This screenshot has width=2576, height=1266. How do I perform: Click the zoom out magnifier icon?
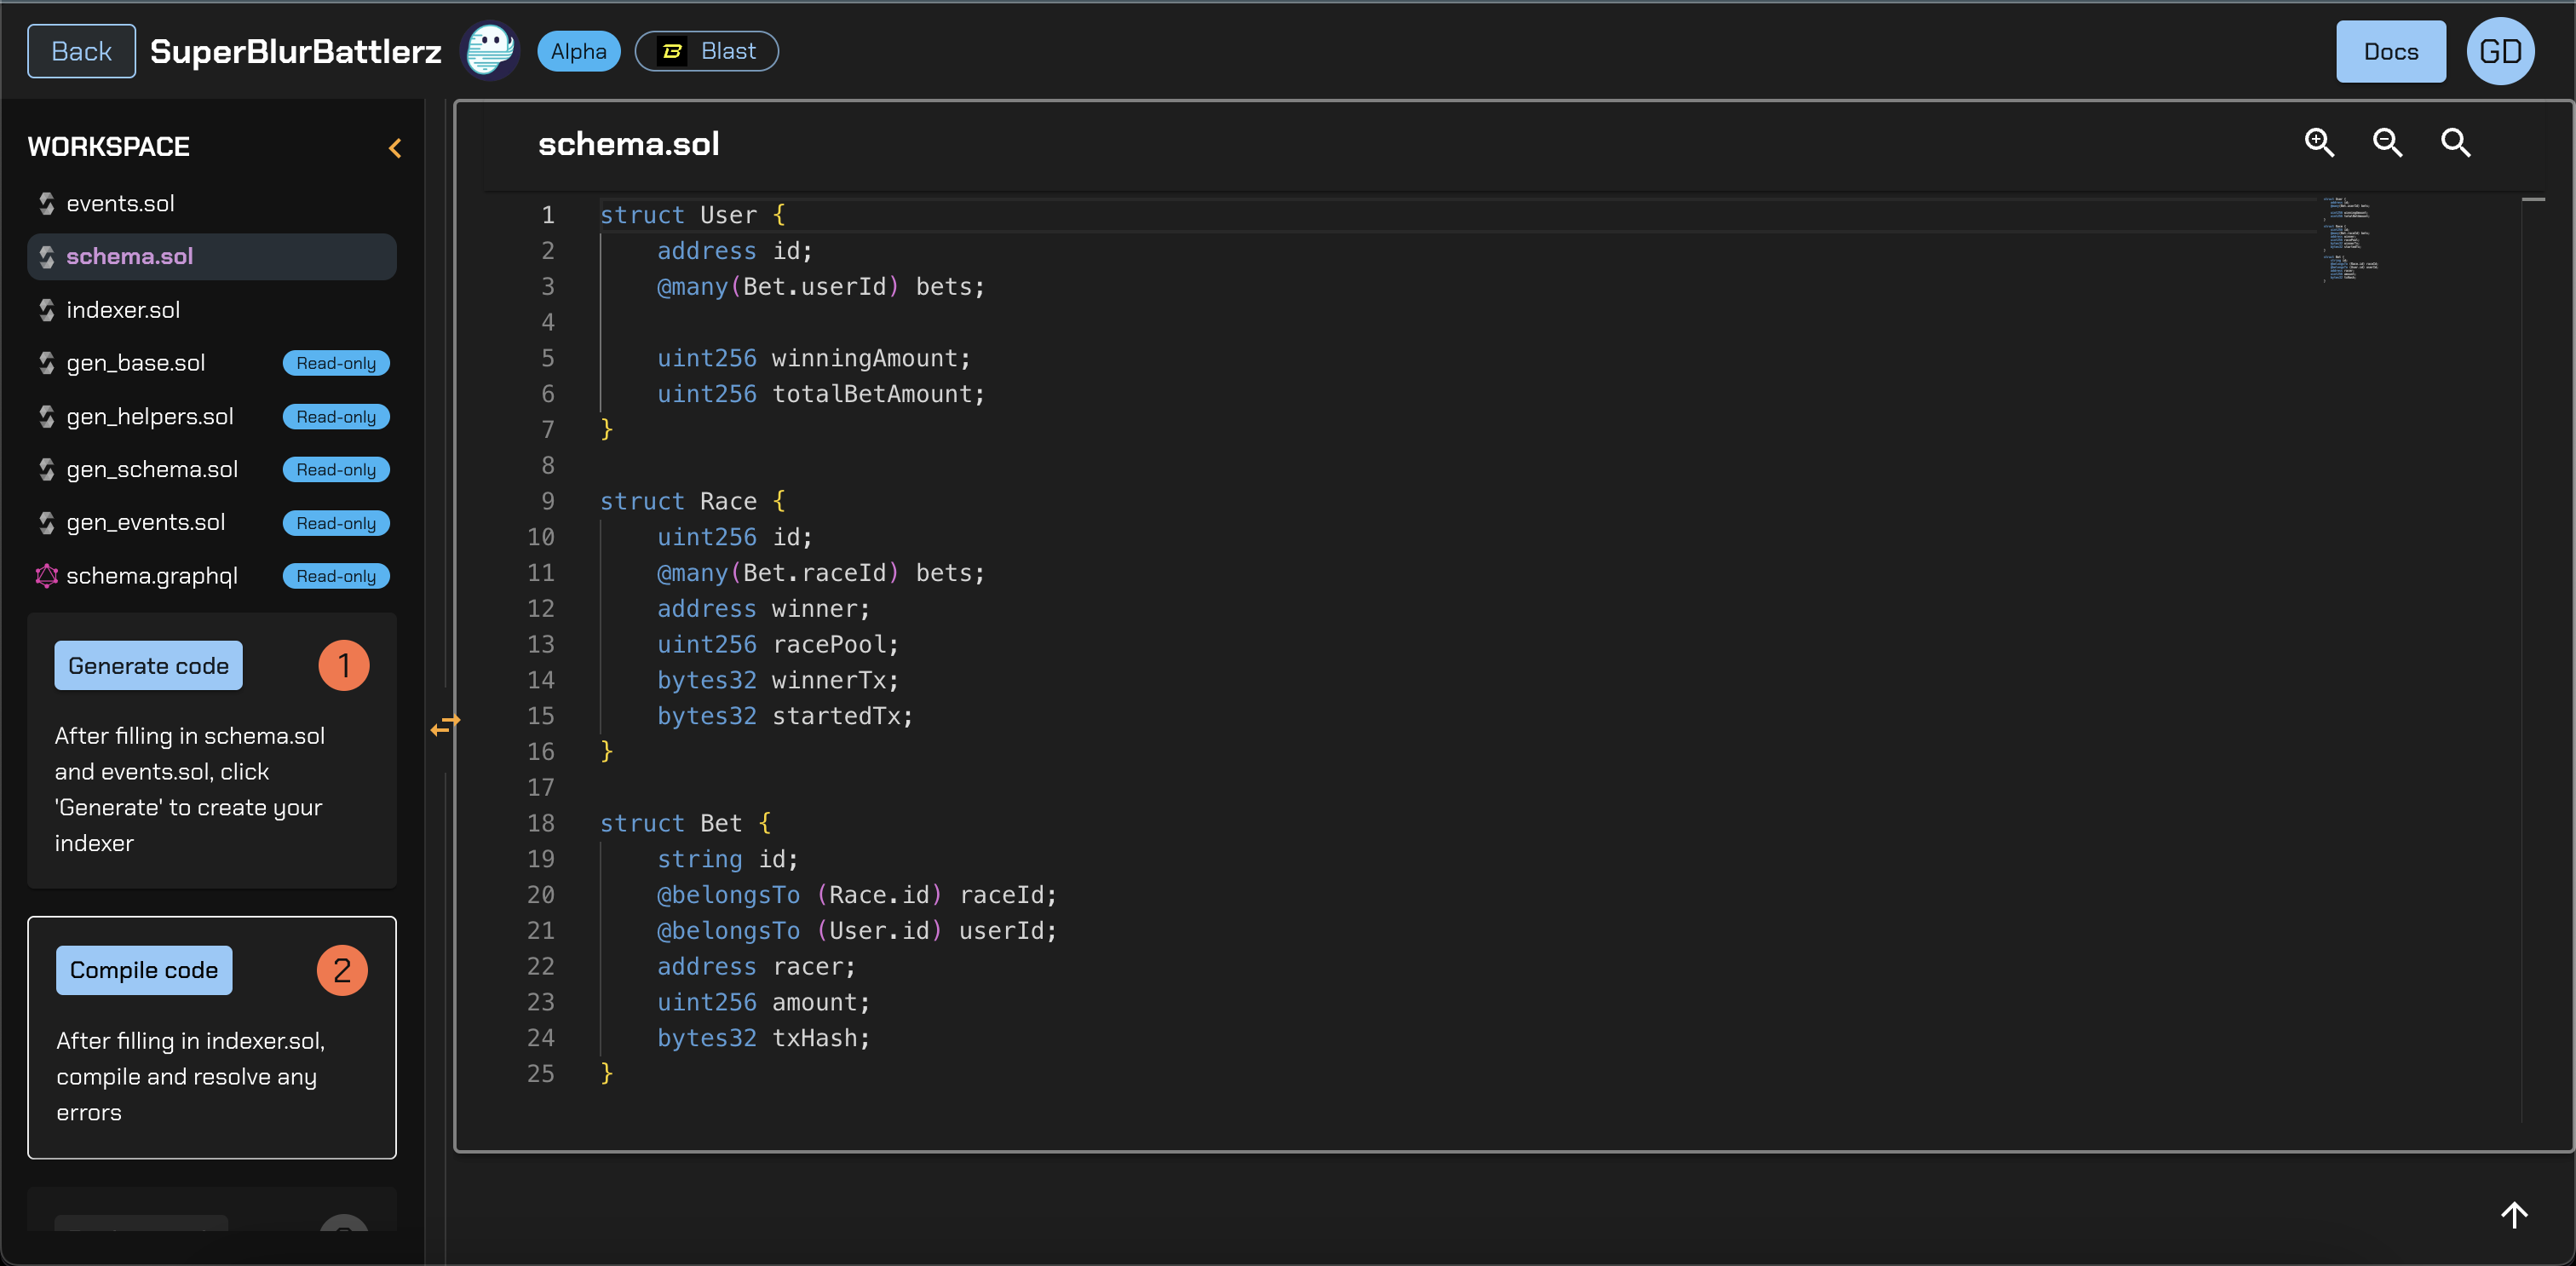click(2387, 143)
